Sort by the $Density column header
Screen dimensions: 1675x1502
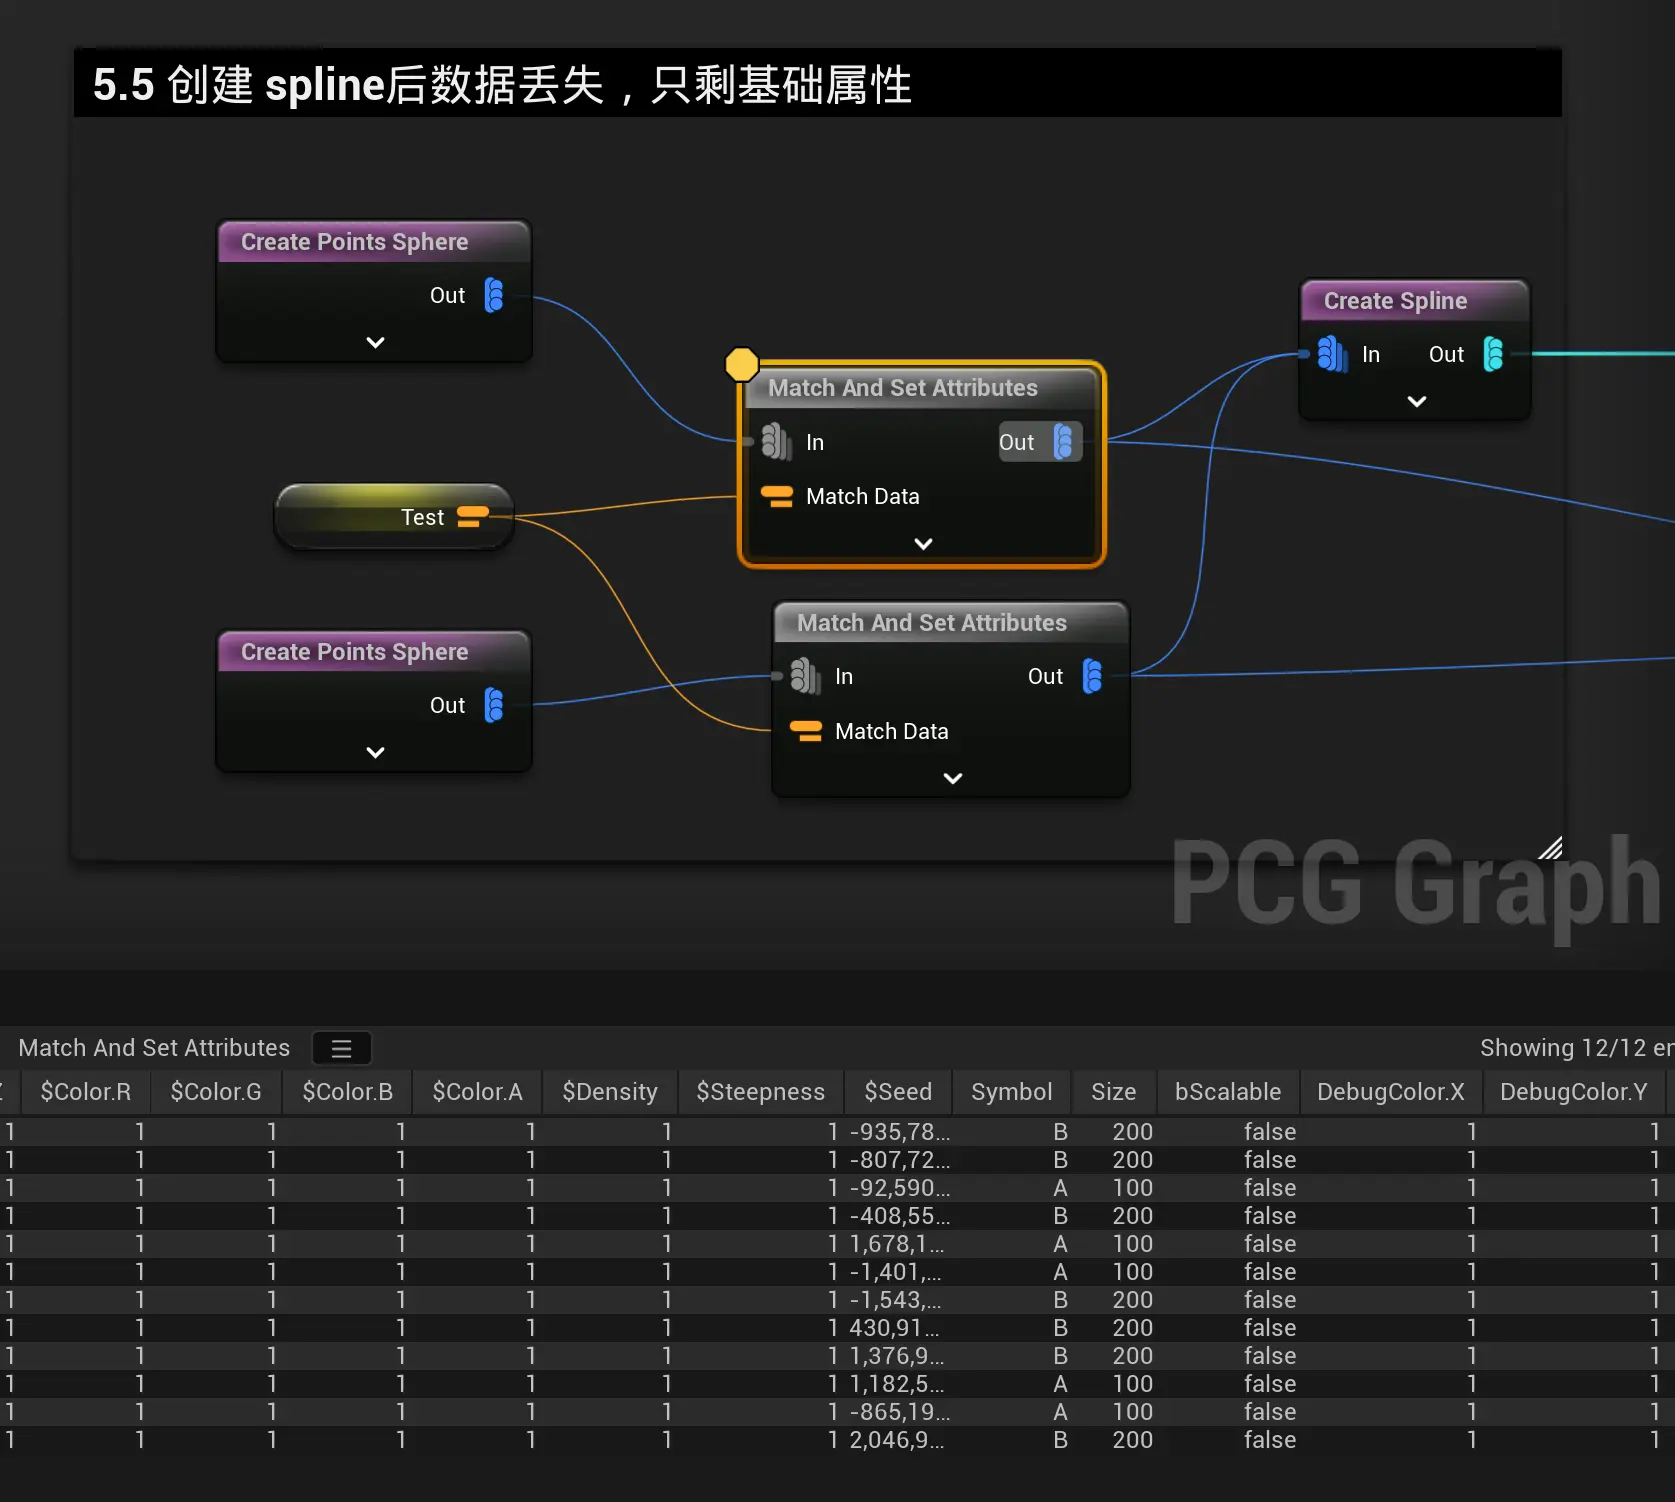tap(609, 1092)
